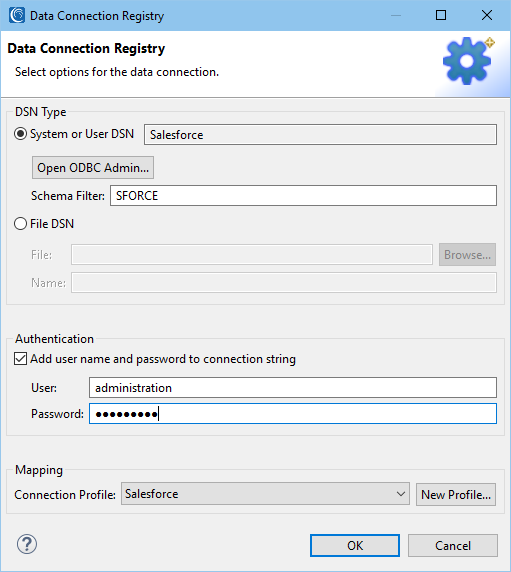Click the File DSN Name field
This screenshot has width=511, height=572.
(x=284, y=282)
